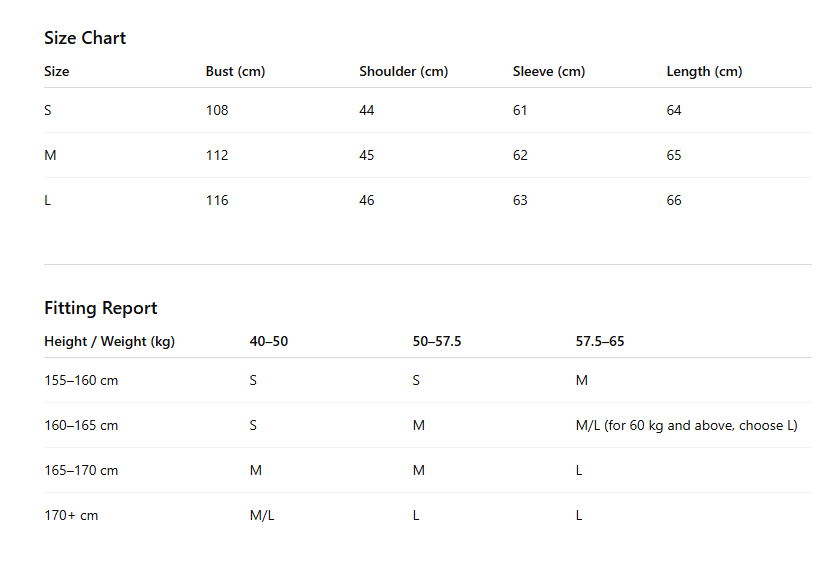
Task: Click the Length (cm) column header
Action: (704, 71)
